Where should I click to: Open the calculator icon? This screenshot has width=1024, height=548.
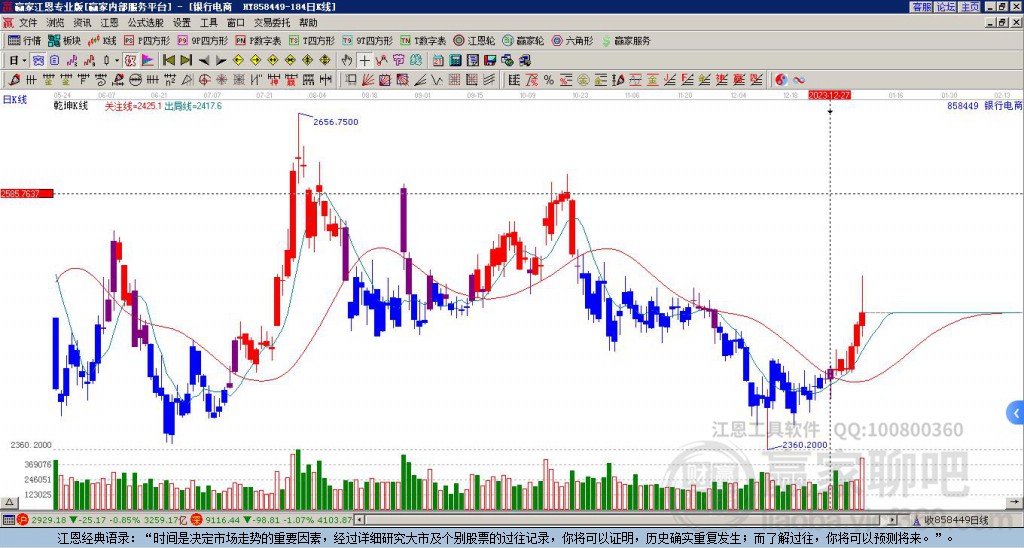[x=456, y=61]
